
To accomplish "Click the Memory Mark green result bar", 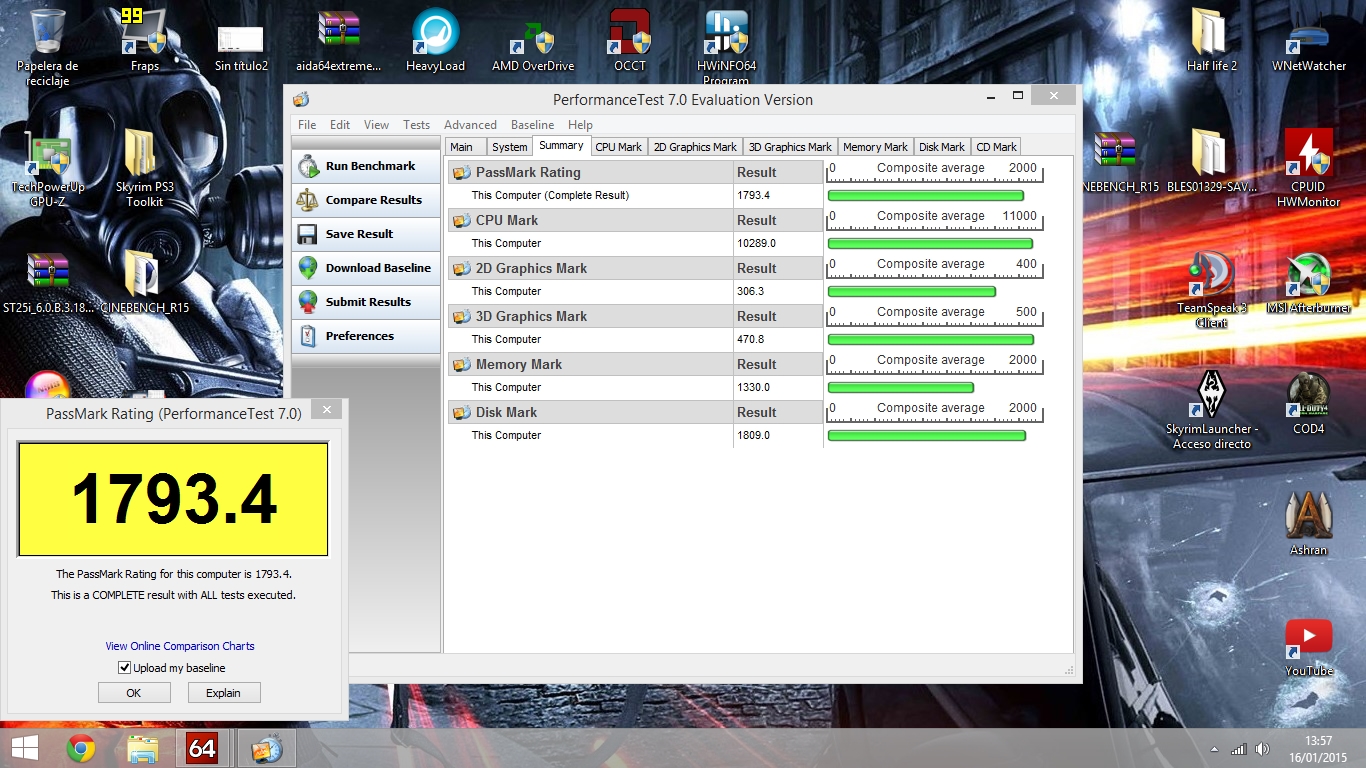I will coord(901,388).
